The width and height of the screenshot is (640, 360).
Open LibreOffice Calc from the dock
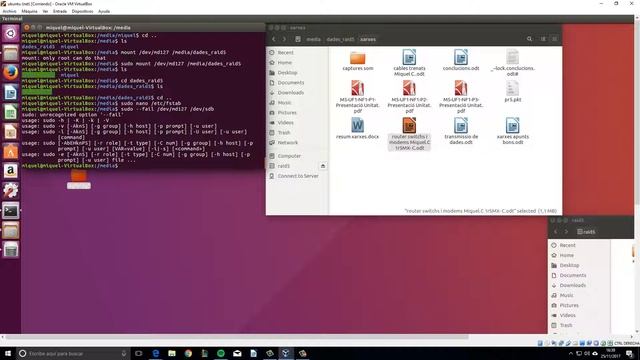[x=11, y=112]
